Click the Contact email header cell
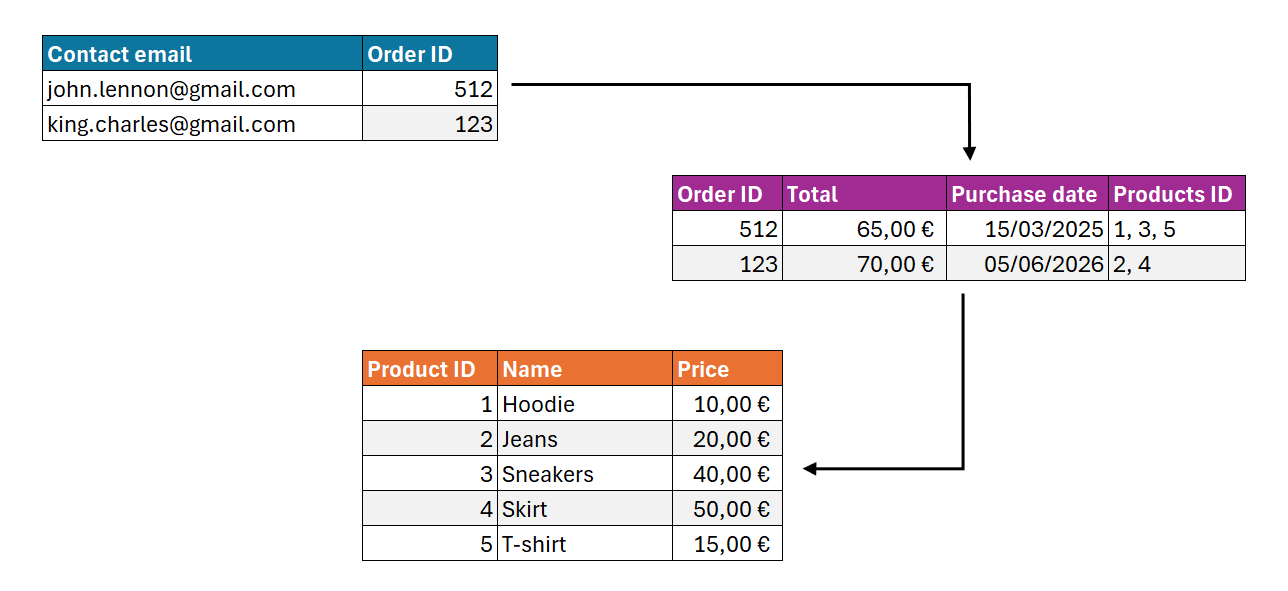Viewport: 1288px width, 591px height. pos(202,54)
